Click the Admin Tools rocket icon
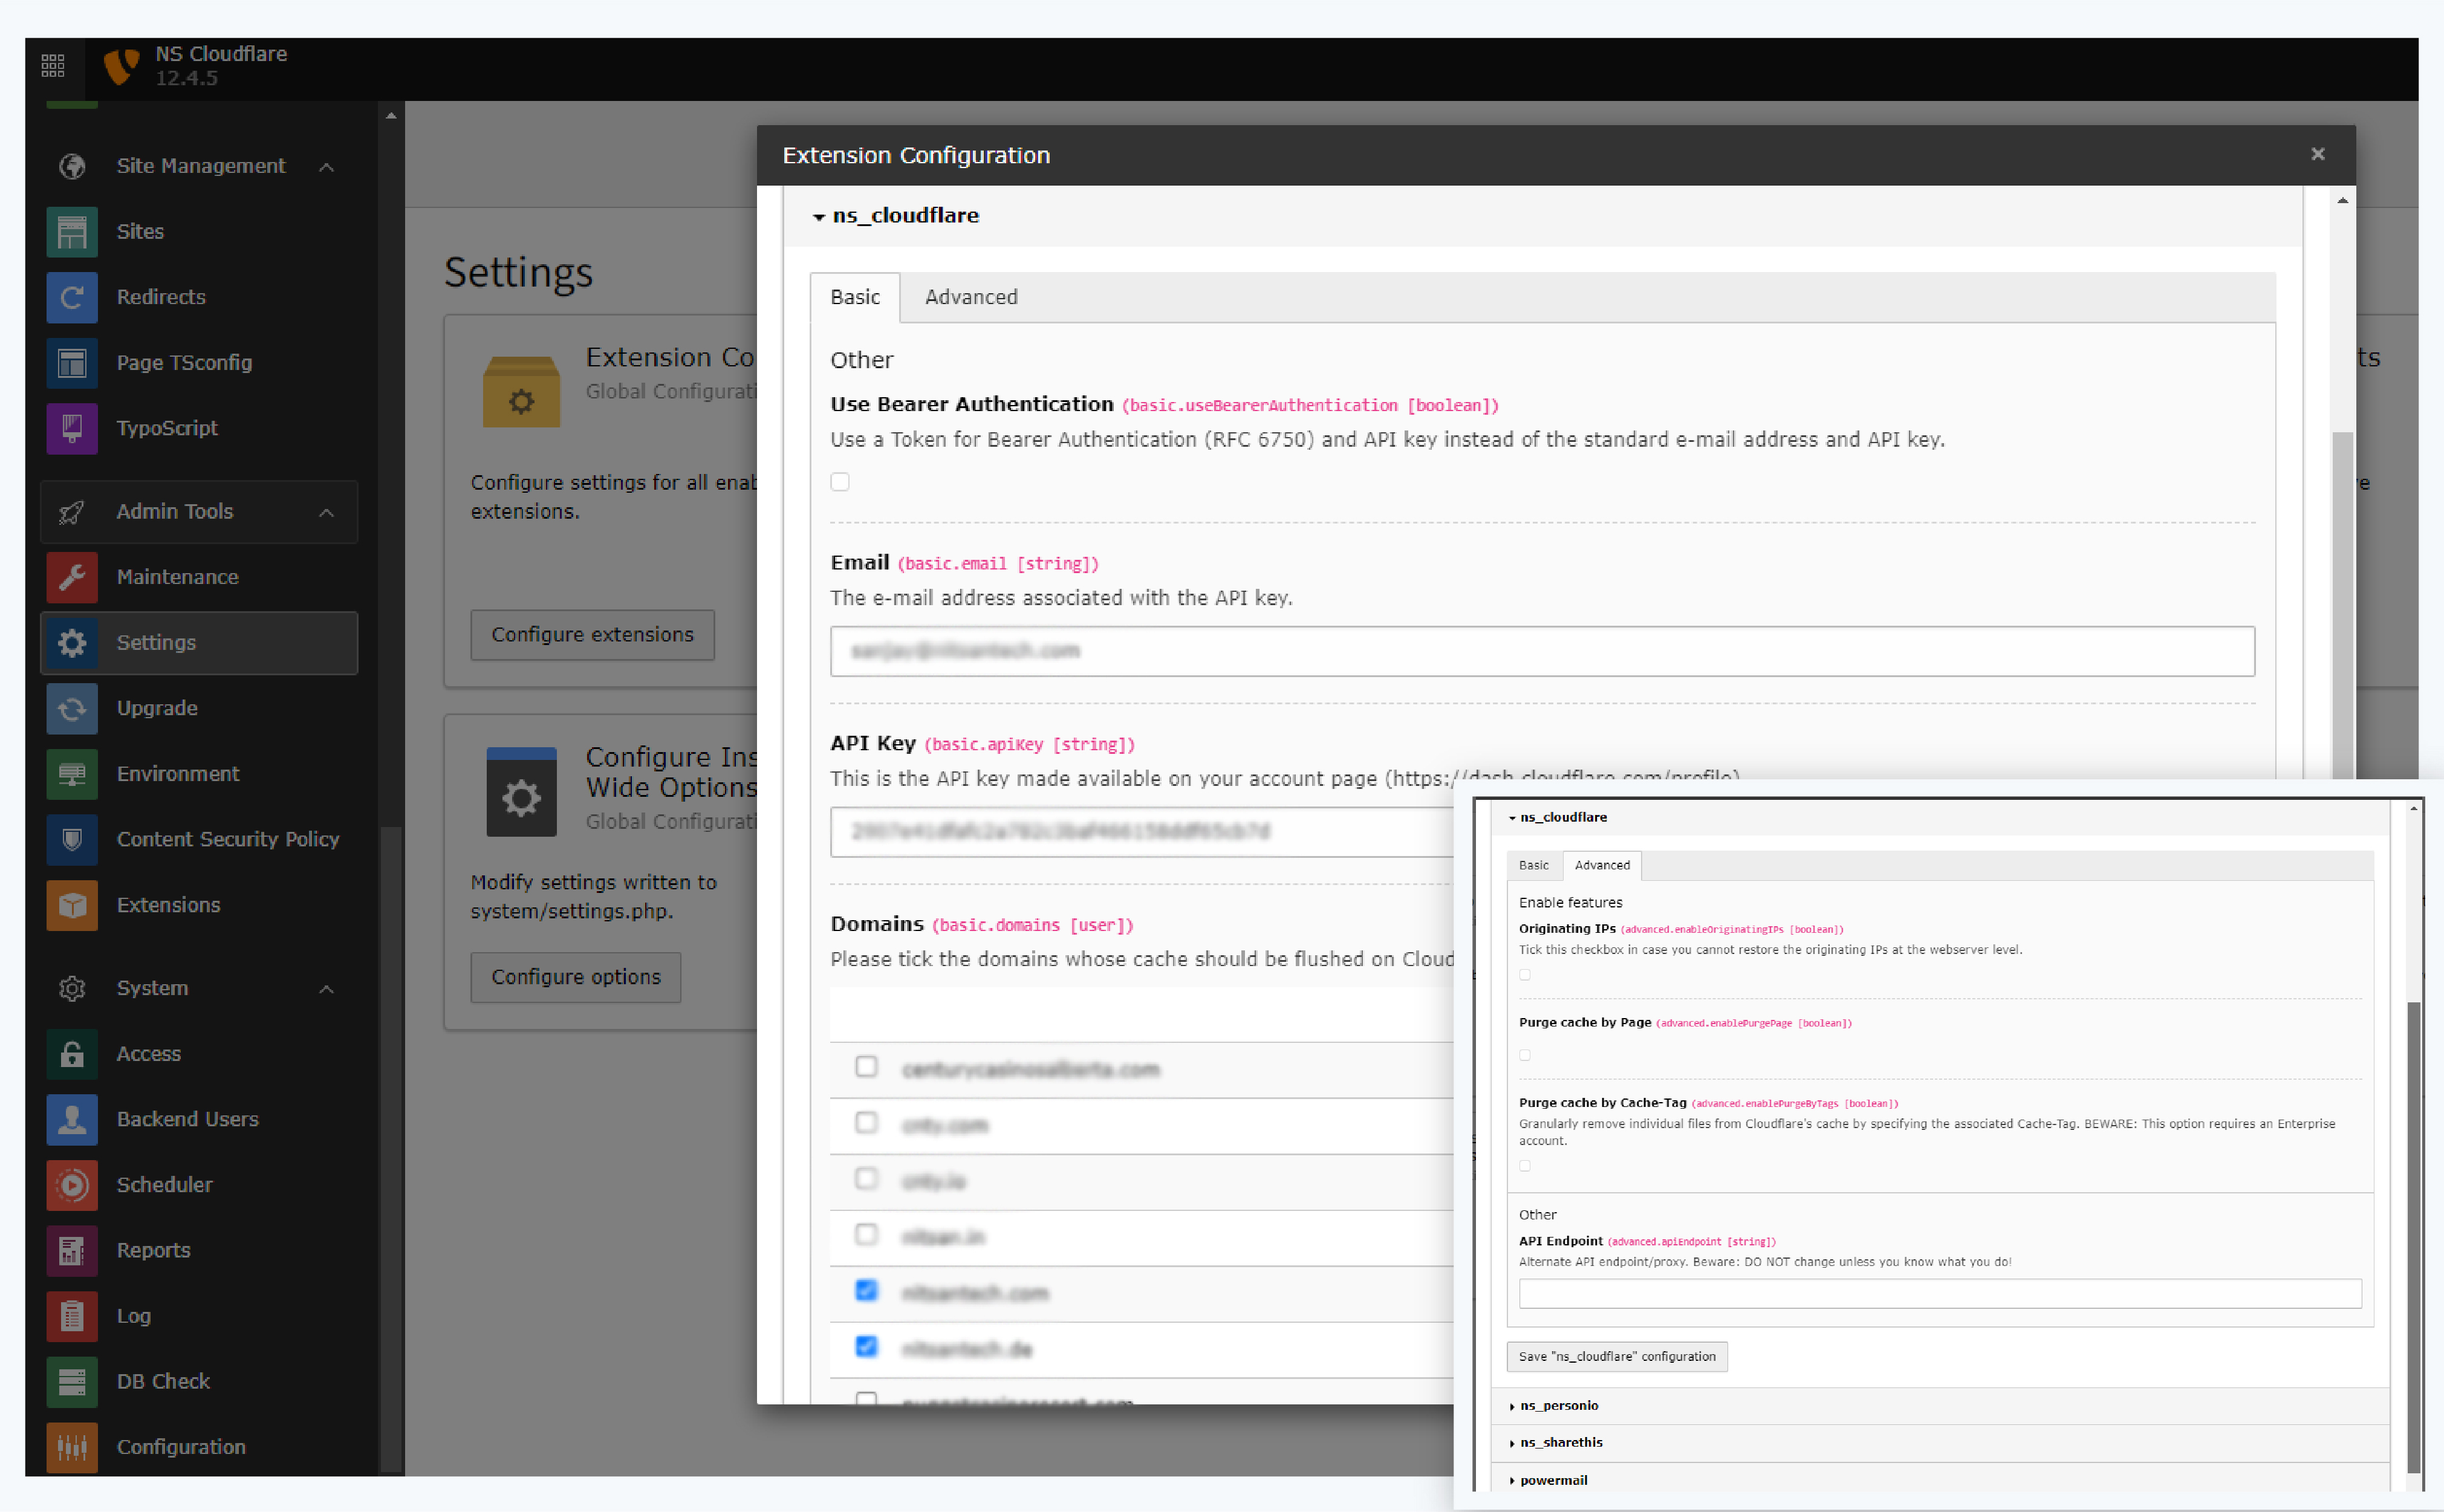This screenshot has height=1512, width=2444. point(72,512)
